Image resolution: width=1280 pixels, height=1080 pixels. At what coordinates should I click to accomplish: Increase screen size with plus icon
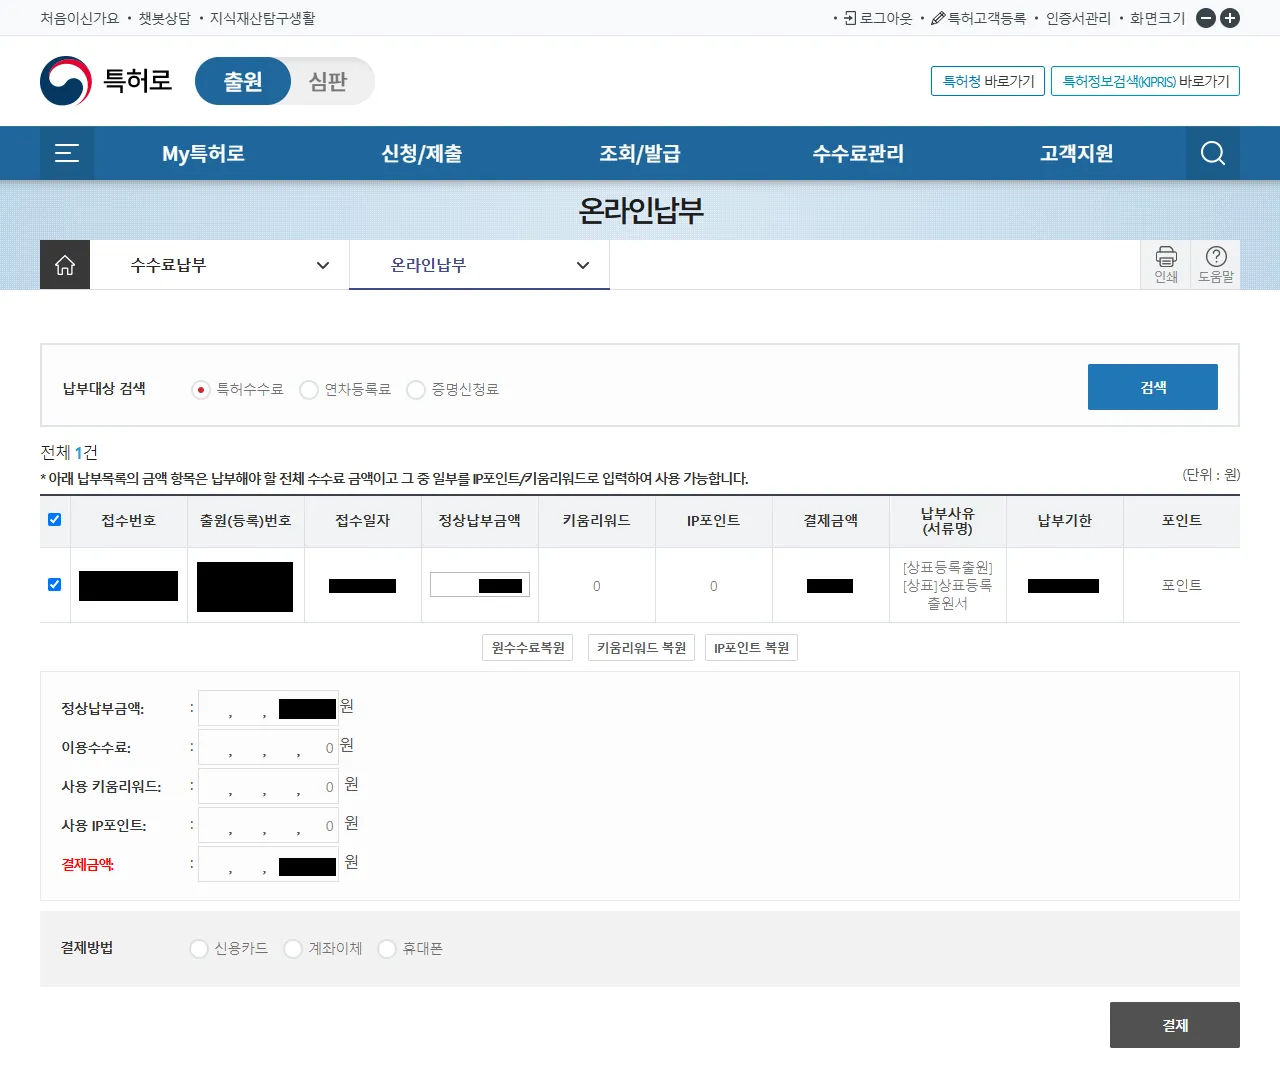coord(1230,18)
